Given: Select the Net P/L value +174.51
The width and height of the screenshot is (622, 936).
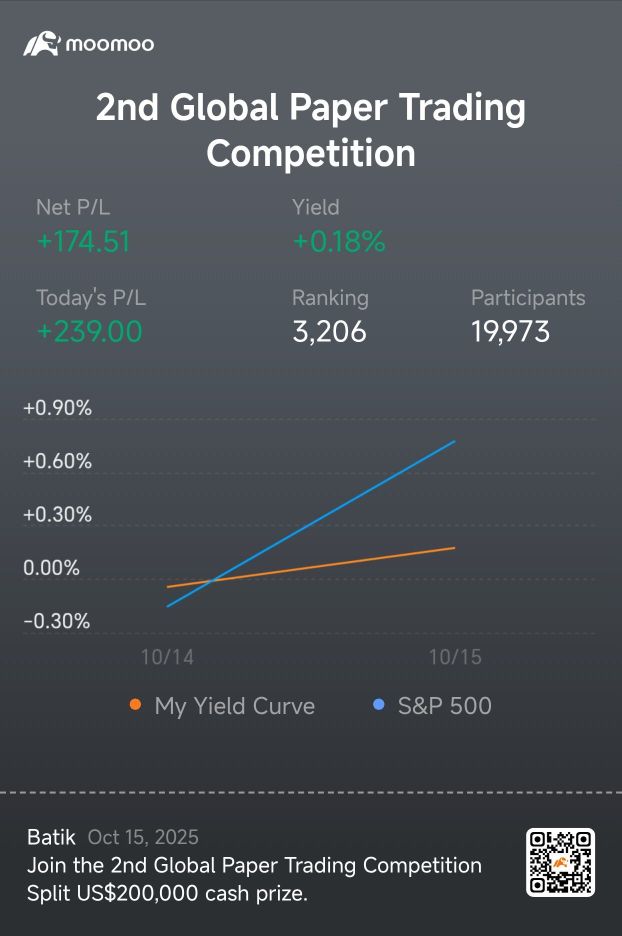Looking at the screenshot, I should click(x=84, y=242).
